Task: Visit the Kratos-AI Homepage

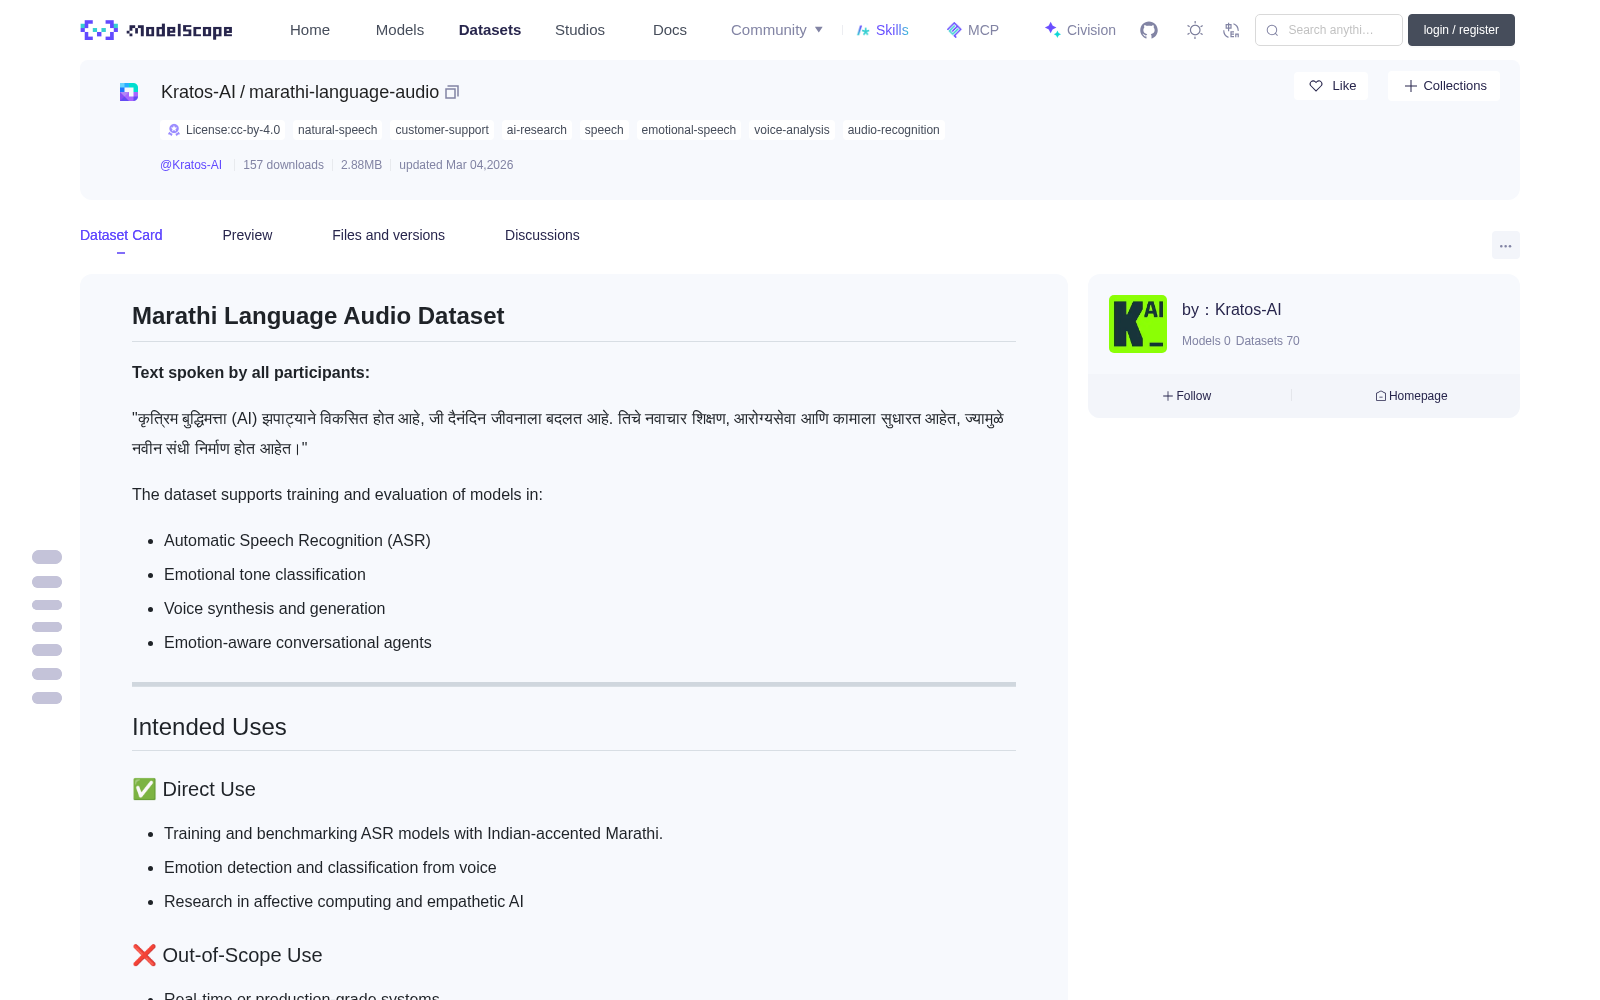Action: (1411, 396)
